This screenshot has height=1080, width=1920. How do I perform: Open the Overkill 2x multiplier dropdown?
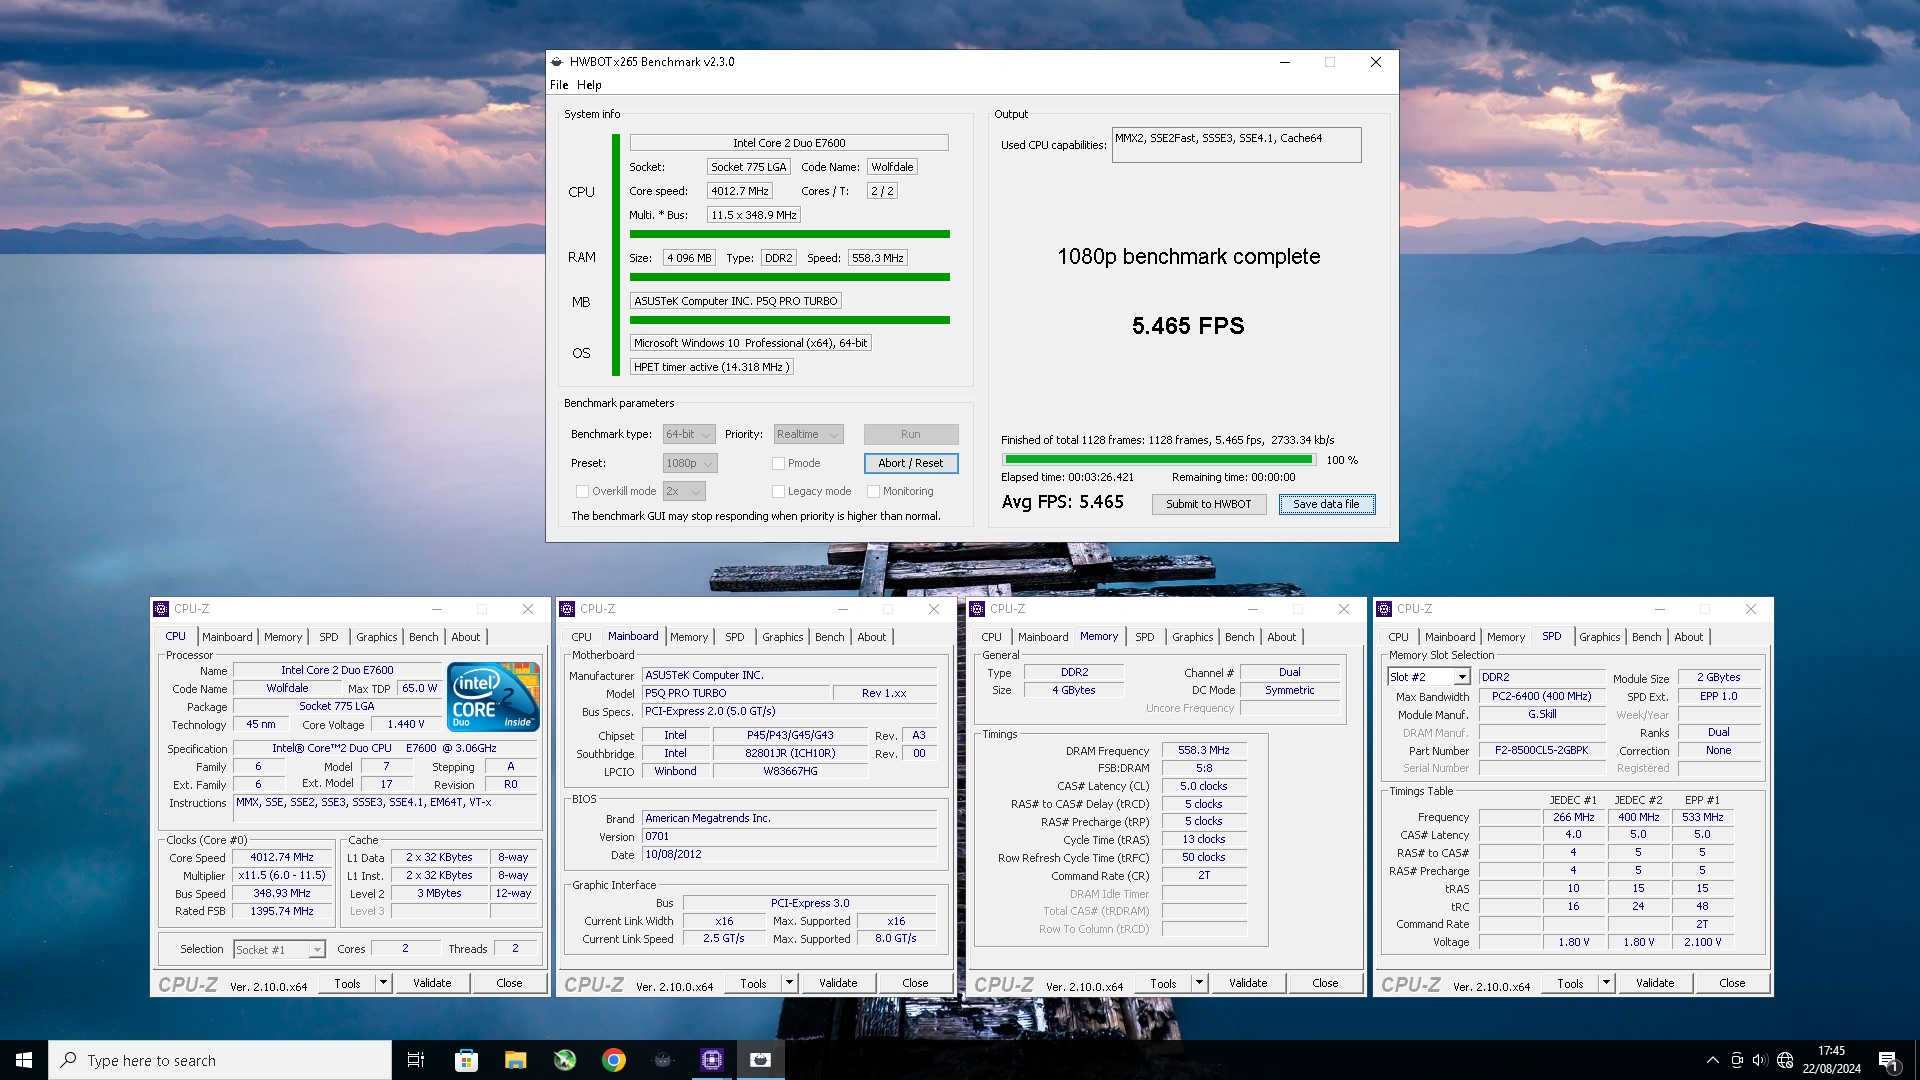click(x=684, y=491)
